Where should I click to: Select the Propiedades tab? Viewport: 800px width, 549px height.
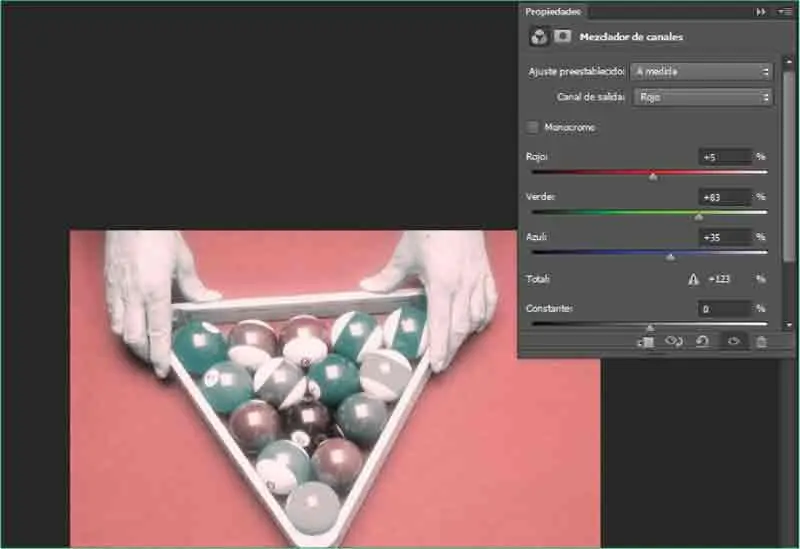point(552,11)
